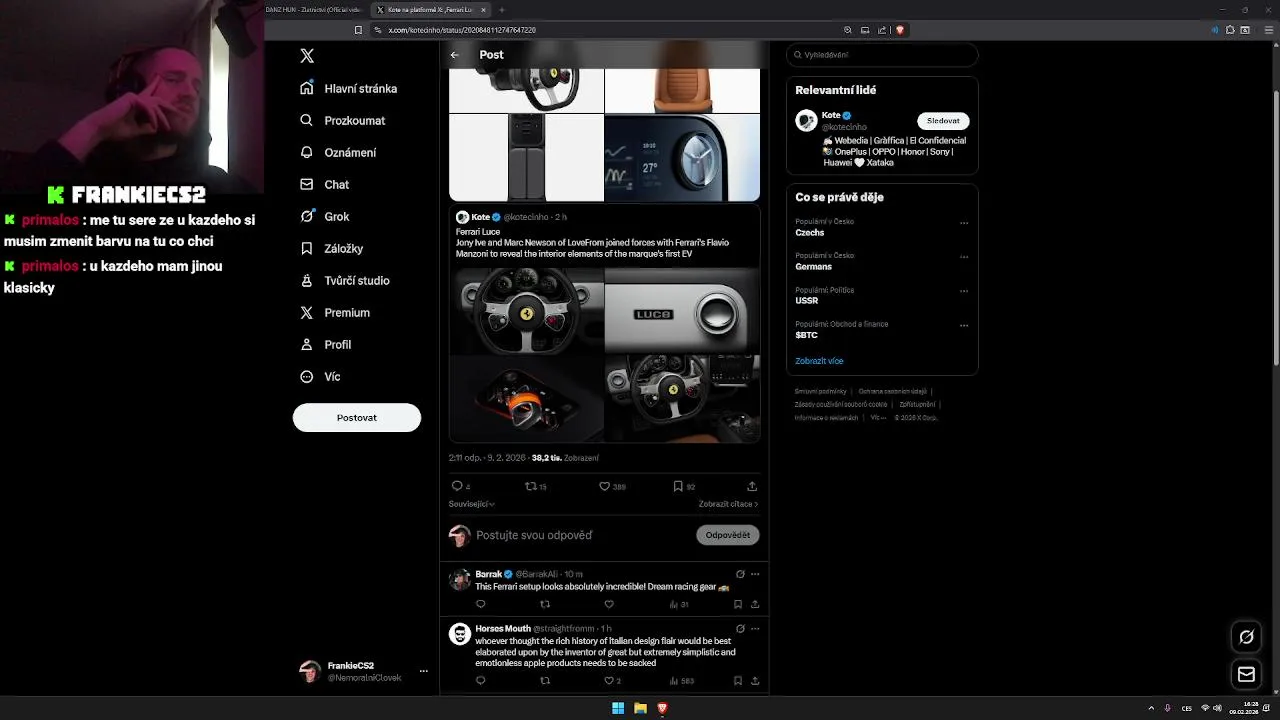This screenshot has width=1280, height=720.
Task: Open more options for USSR trend
Action: click(x=964, y=290)
